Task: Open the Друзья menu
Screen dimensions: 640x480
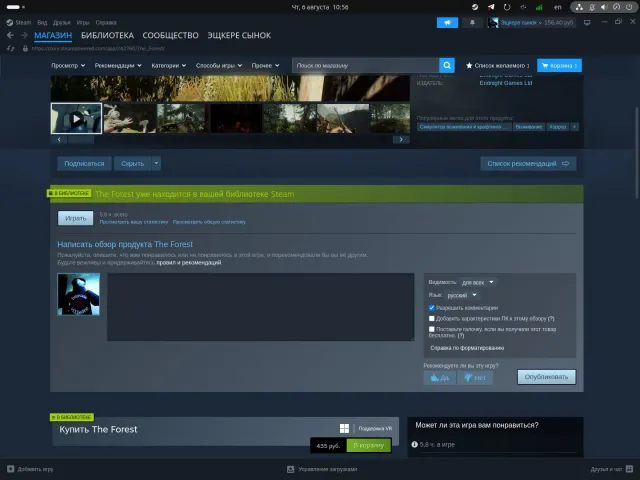Action: (62, 22)
